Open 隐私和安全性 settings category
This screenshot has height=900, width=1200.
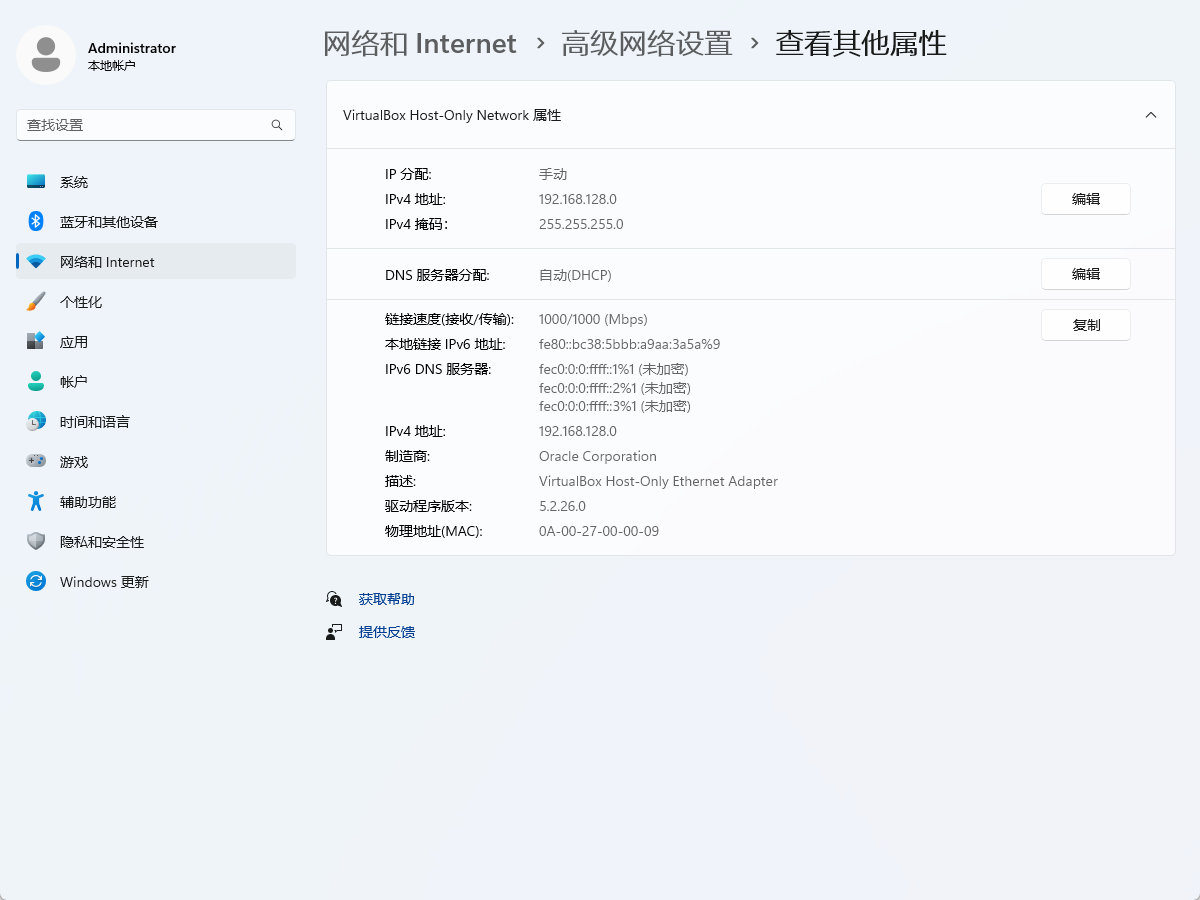[x=156, y=542]
